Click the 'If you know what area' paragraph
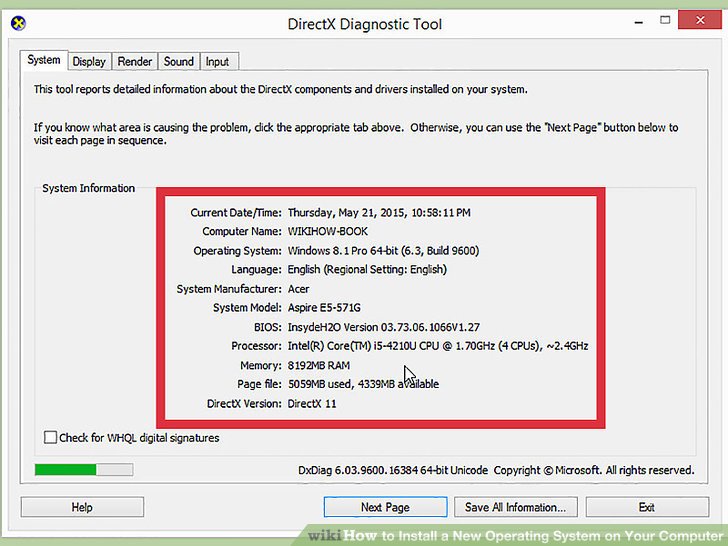The height and width of the screenshot is (546, 728). point(356,134)
